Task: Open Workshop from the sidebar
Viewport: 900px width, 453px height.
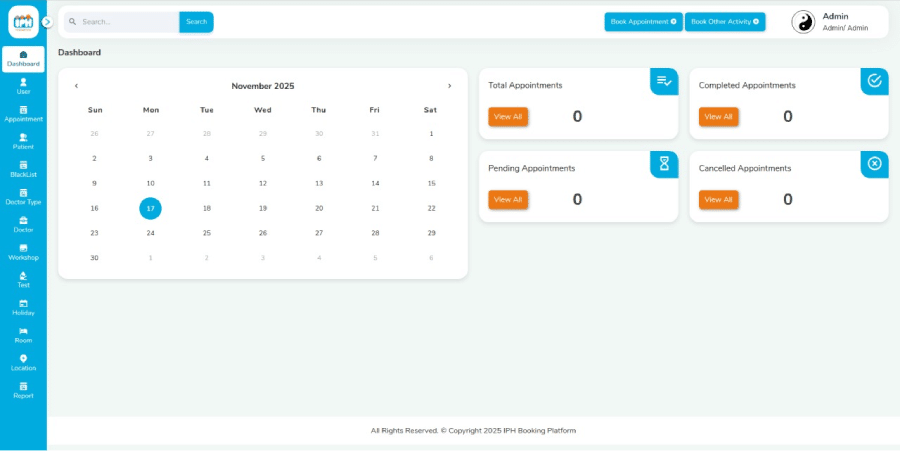Action: tap(23, 253)
